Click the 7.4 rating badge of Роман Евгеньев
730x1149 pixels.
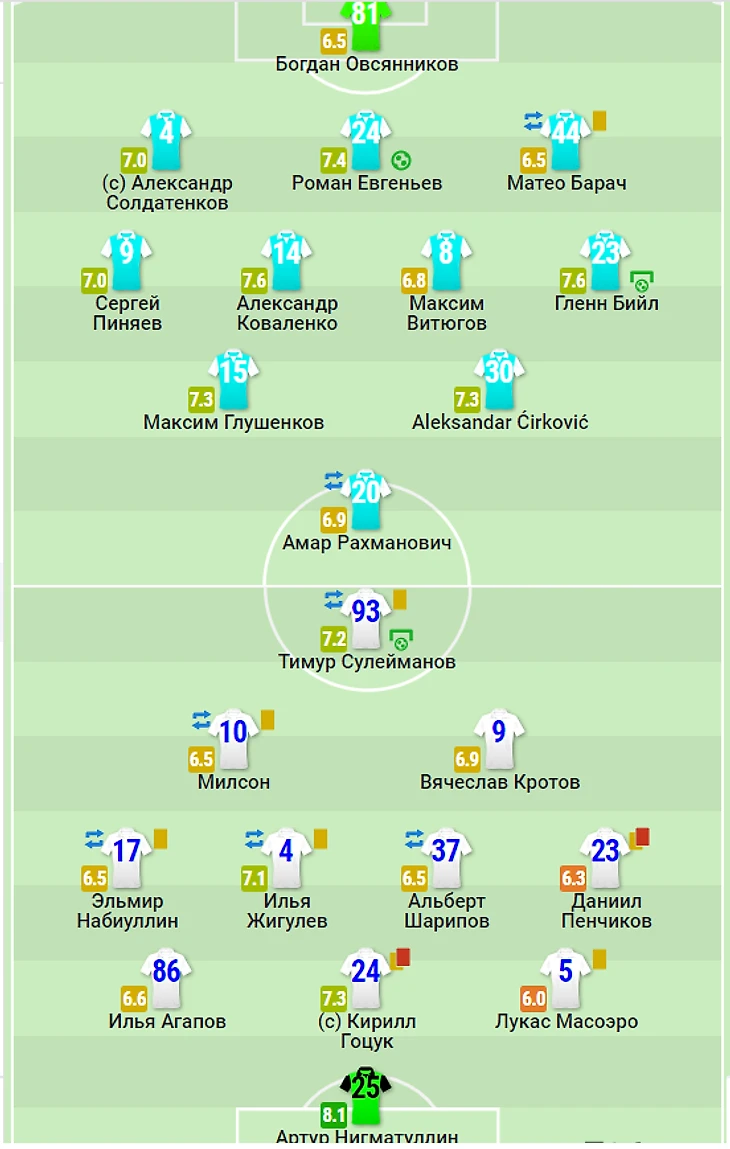click(x=334, y=159)
